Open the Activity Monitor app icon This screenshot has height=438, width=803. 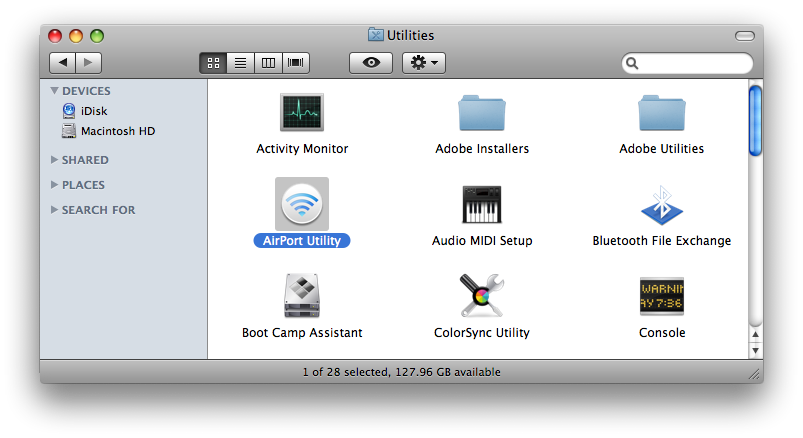point(302,112)
